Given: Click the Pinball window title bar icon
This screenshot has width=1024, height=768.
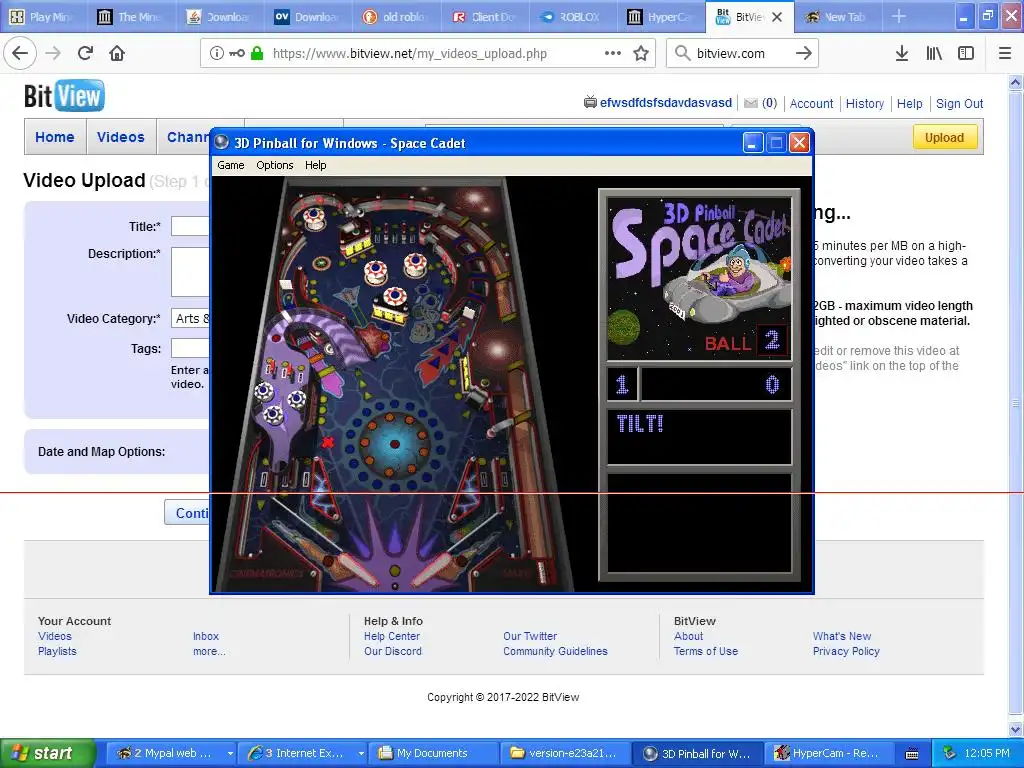Looking at the screenshot, I should (222, 143).
